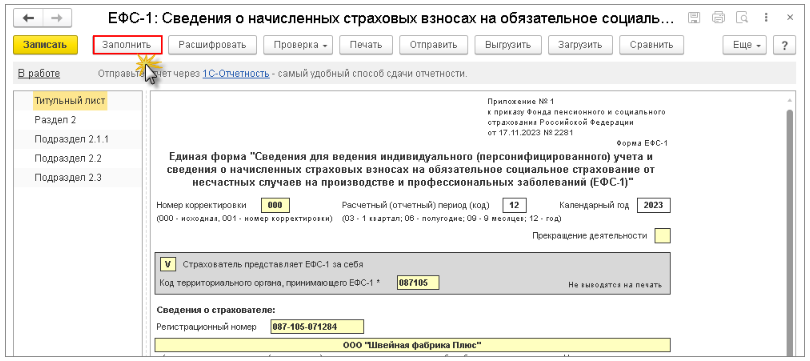Click the reporting period code field 12
The height and width of the screenshot is (361, 810).
click(514, 205)
